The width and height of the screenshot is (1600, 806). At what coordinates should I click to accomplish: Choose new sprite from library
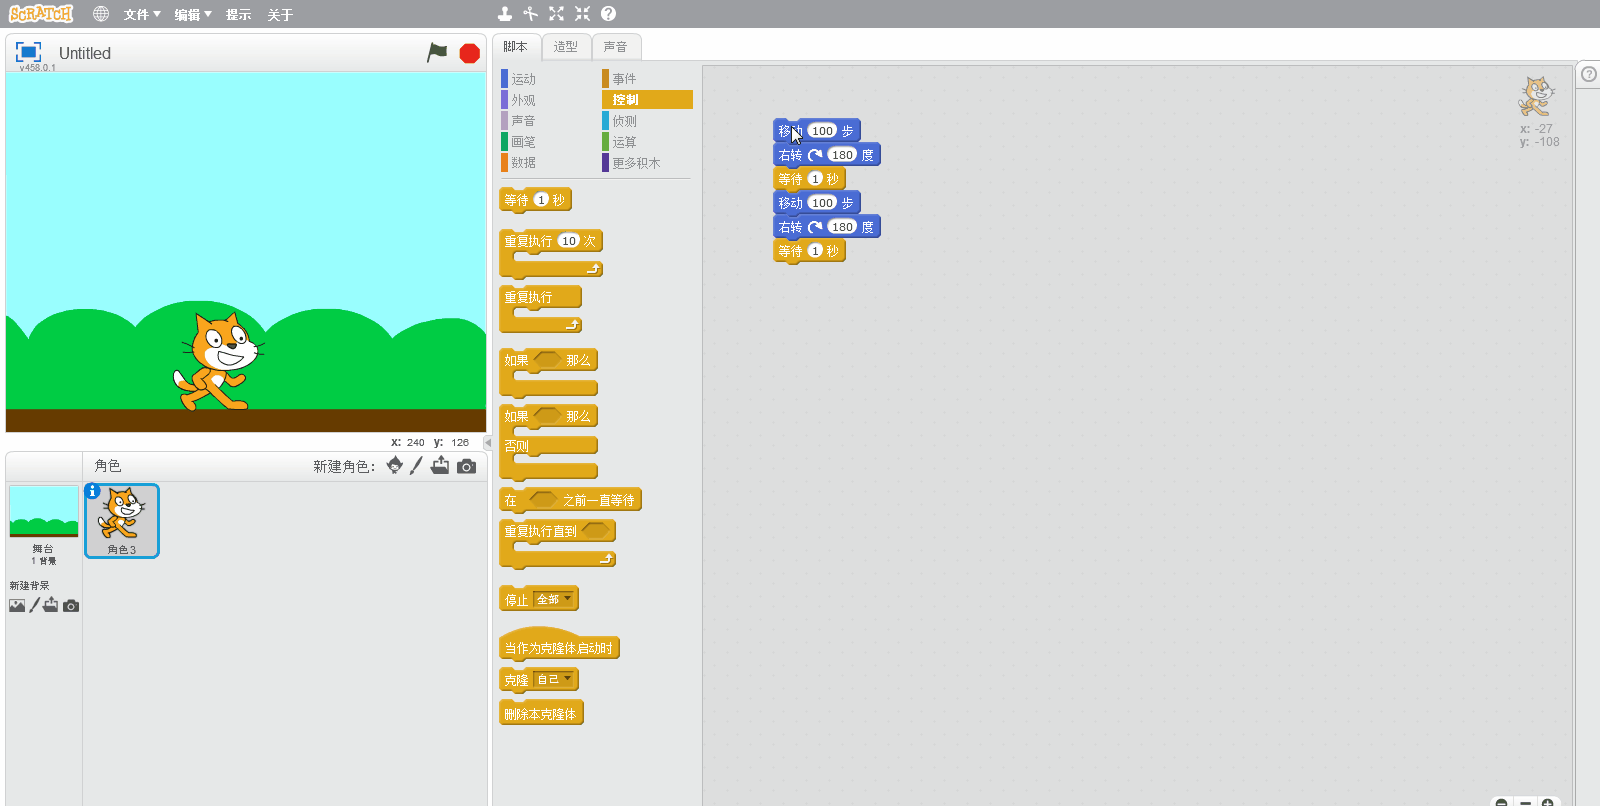point(395,466)
